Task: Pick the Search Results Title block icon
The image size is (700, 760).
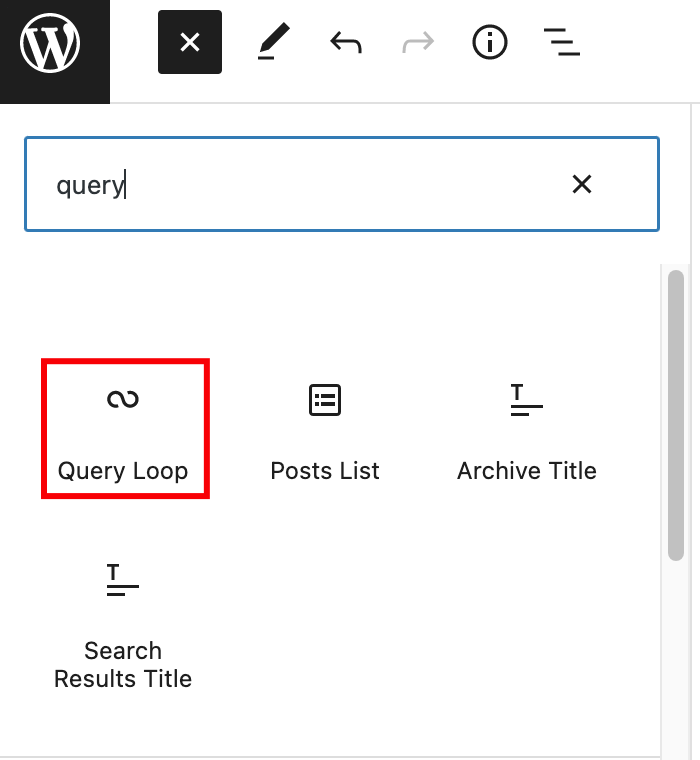Action: coord(123,580)
